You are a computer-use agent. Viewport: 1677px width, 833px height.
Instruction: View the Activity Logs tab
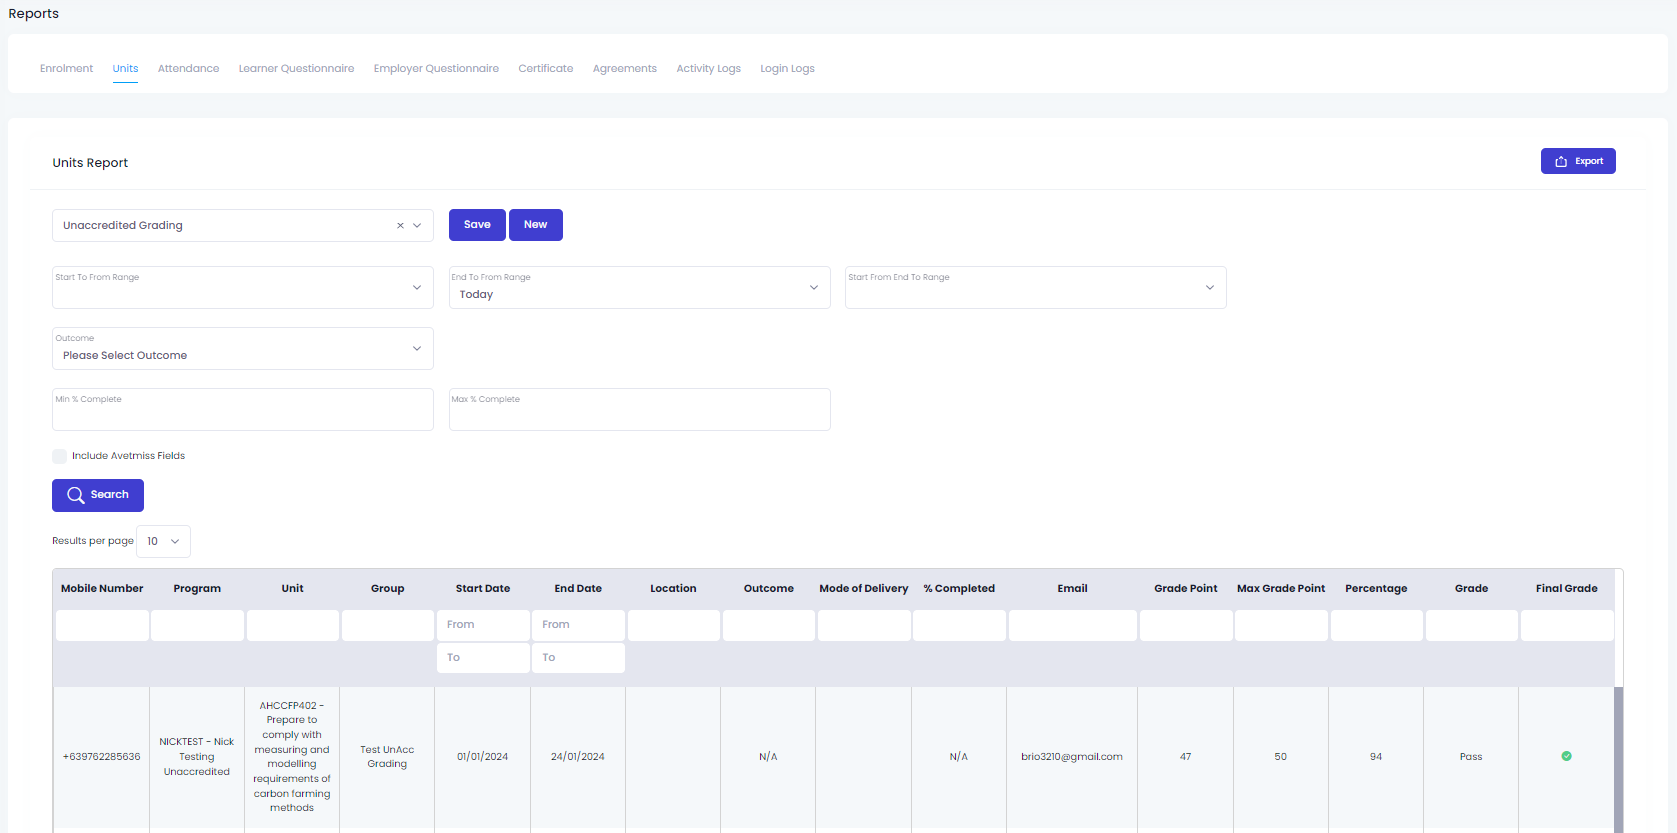click(x=708, y=69)
